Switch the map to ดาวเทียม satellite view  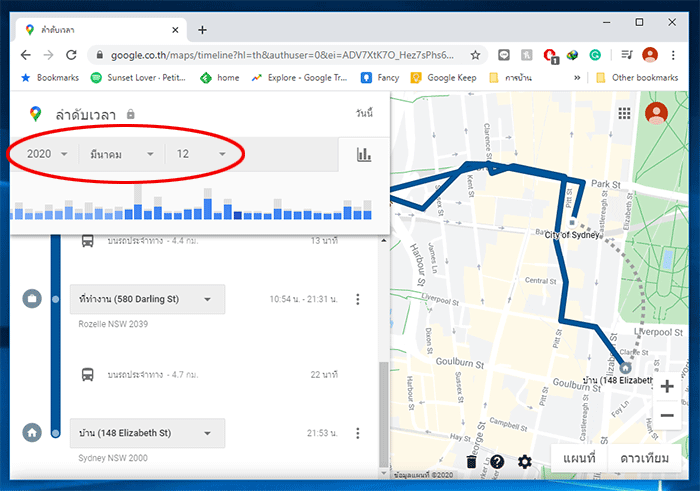coord(644,458)
